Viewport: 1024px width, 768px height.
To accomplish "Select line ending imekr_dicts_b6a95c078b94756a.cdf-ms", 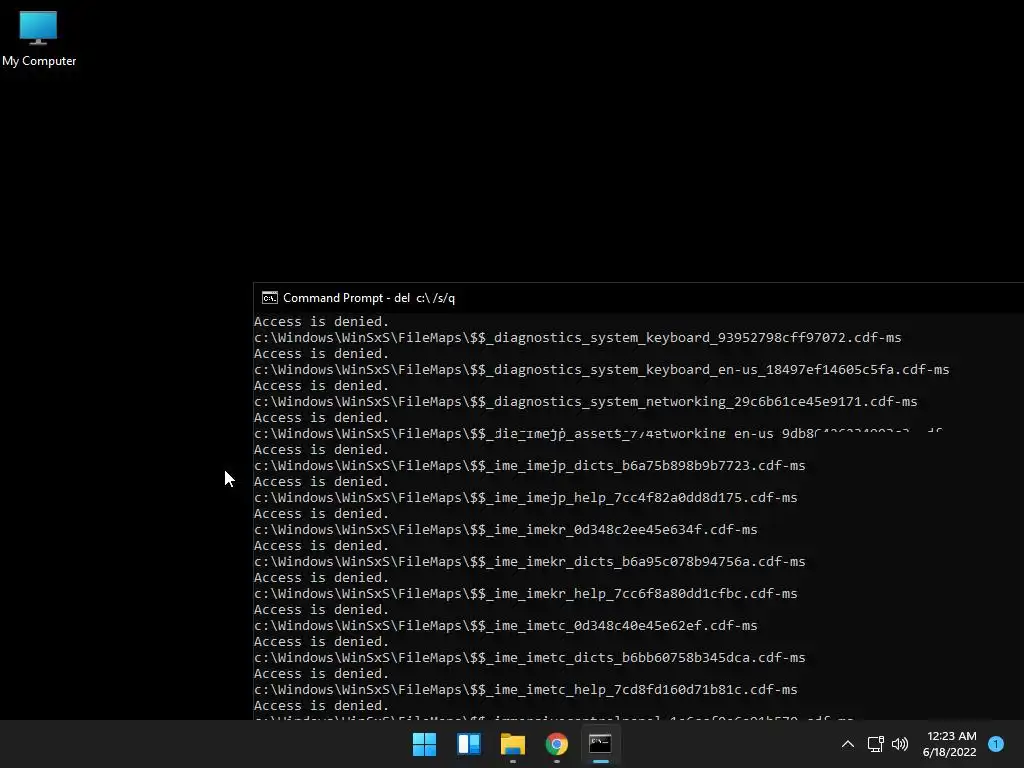I will (530, 562).
